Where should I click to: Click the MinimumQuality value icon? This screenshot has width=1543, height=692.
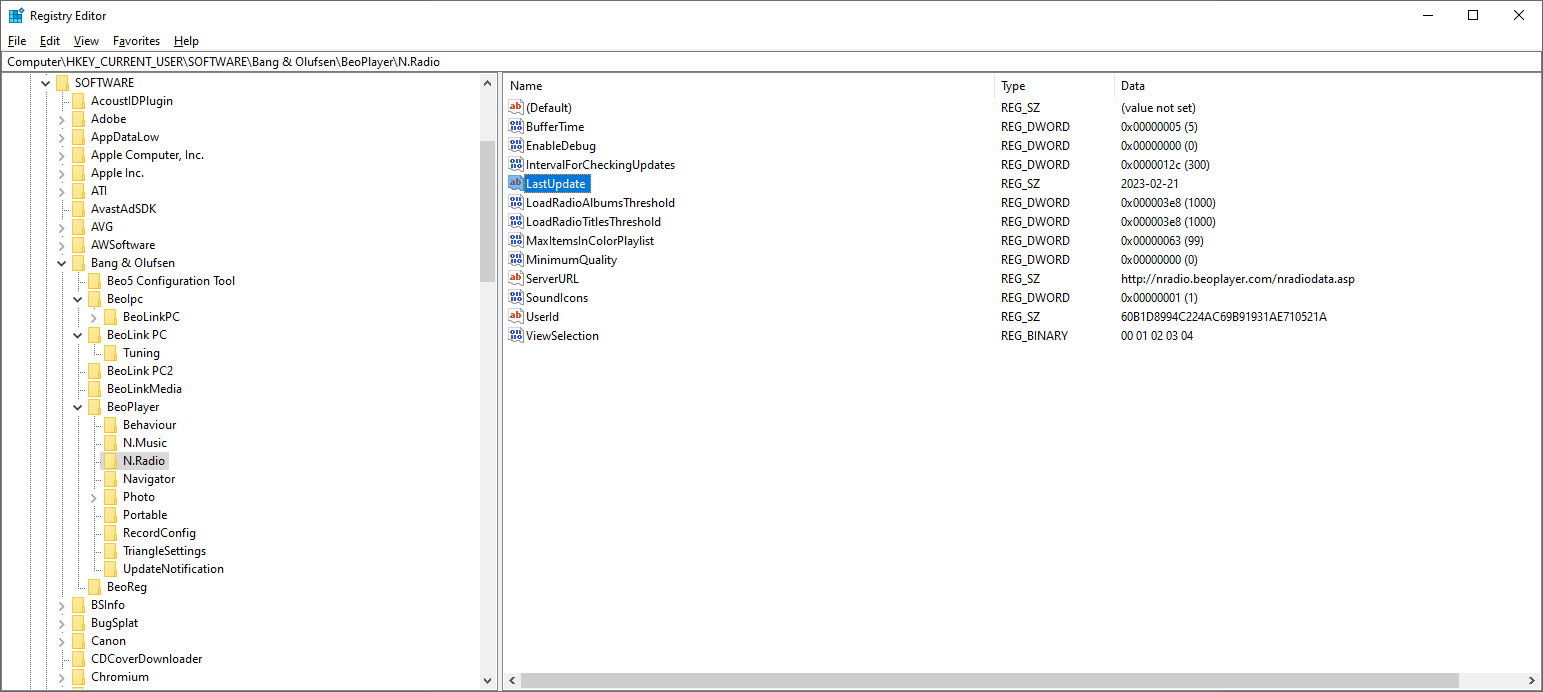tap(516, 260)
